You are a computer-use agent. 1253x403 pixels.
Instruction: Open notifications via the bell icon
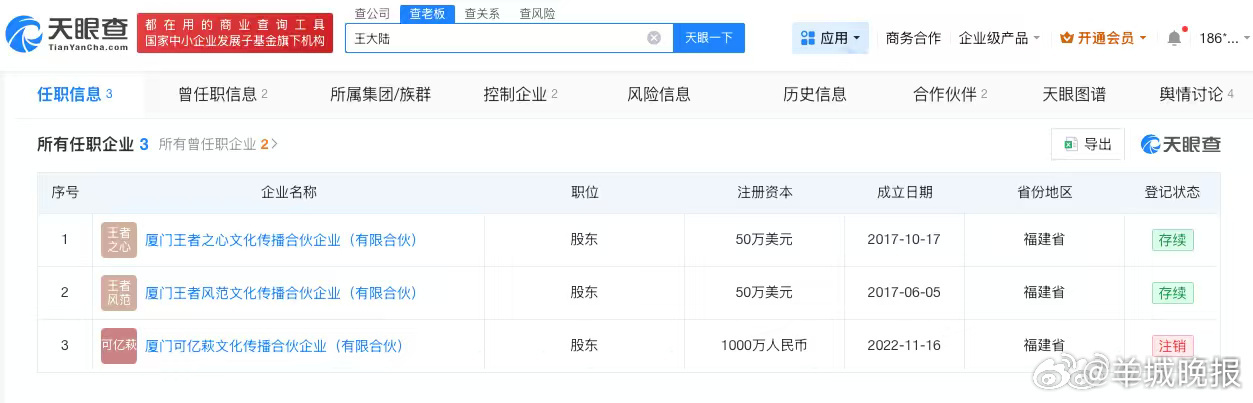tap(1174, 38)
